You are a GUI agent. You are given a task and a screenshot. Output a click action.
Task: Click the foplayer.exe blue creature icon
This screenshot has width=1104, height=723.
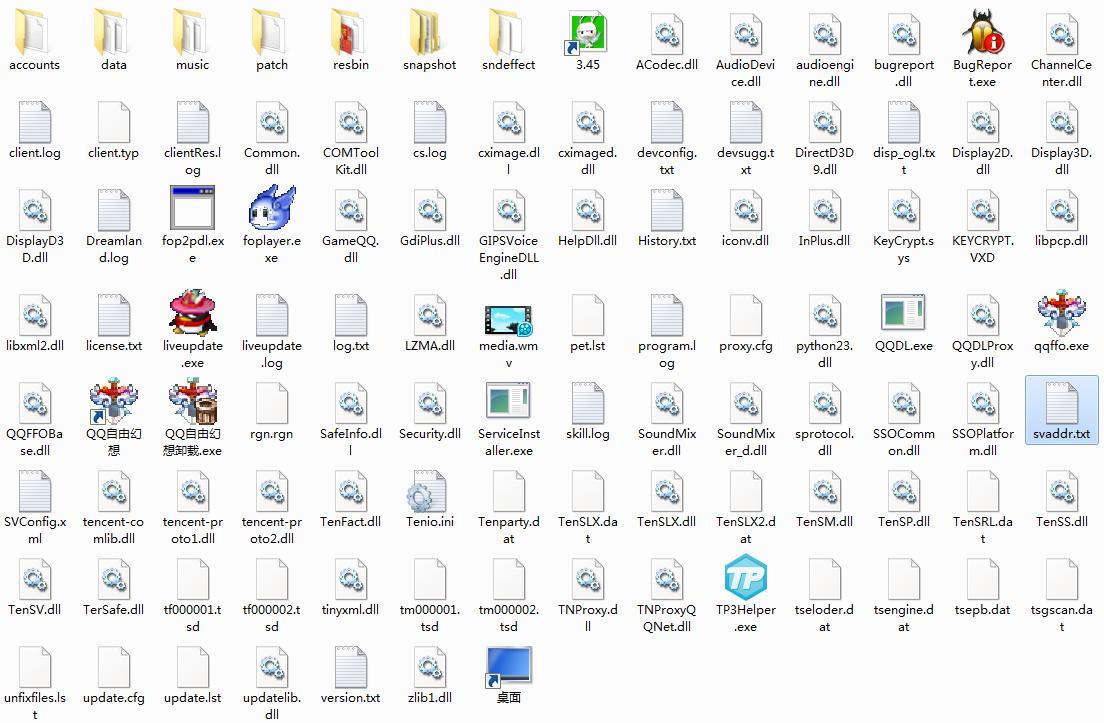pyautogui.click(x=271, y=209)
